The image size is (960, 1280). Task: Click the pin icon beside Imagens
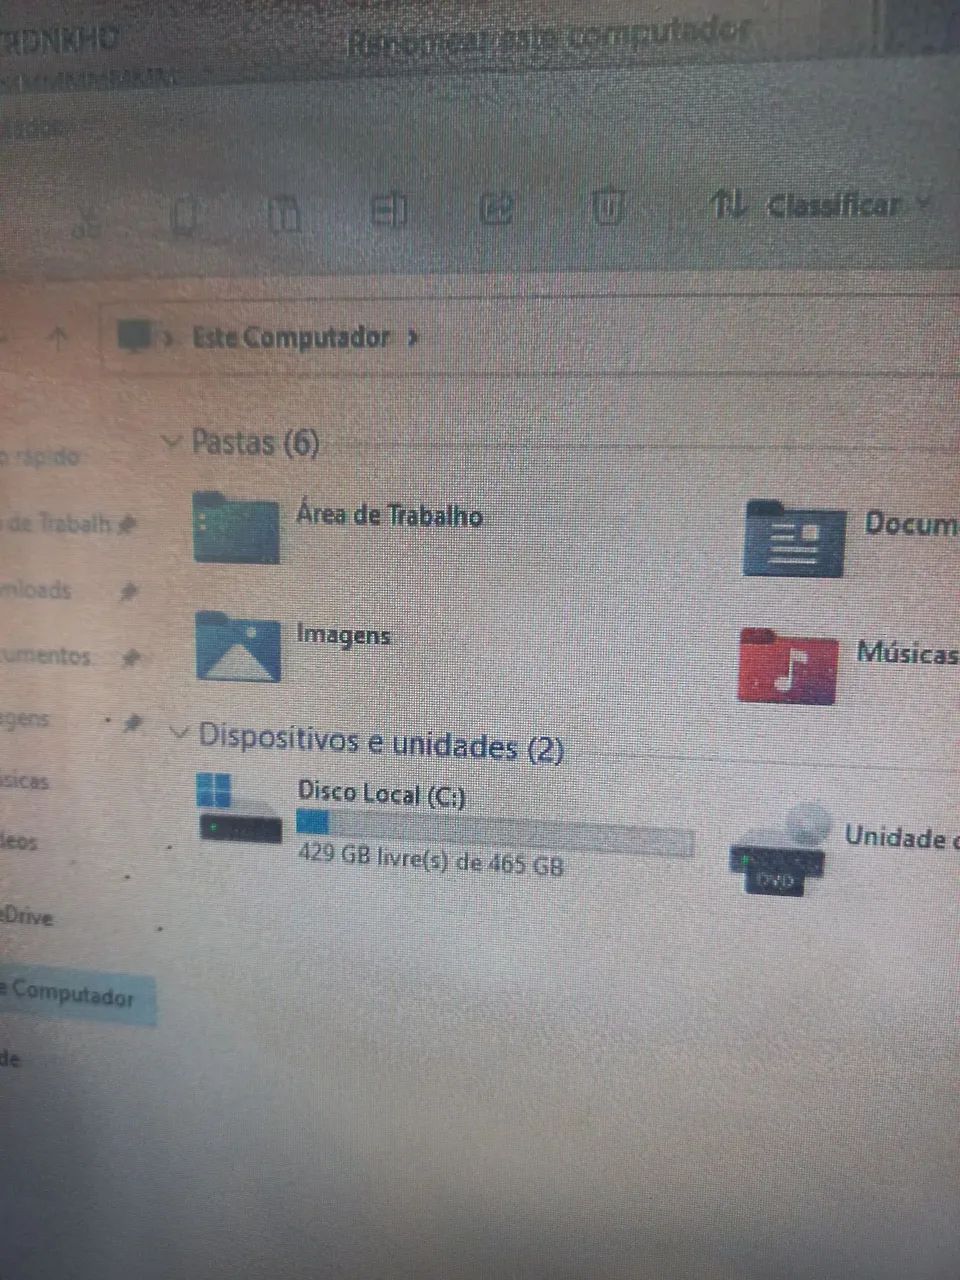pyautogui.click(x=132, y=722)
